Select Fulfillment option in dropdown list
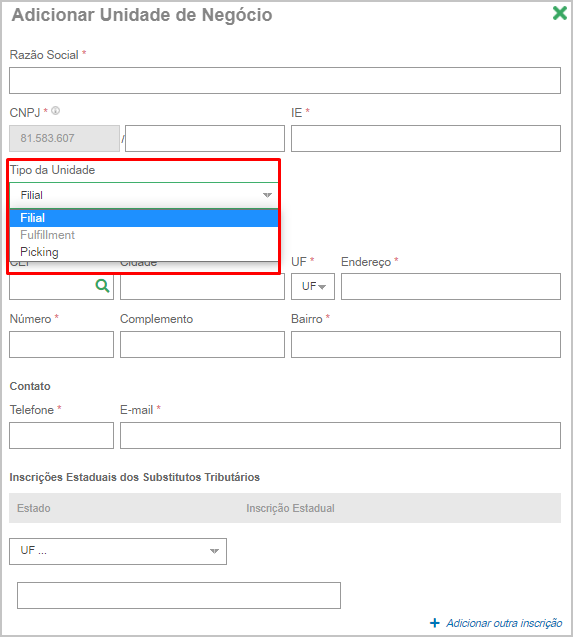Screen dimensions: 573x637 144,235
